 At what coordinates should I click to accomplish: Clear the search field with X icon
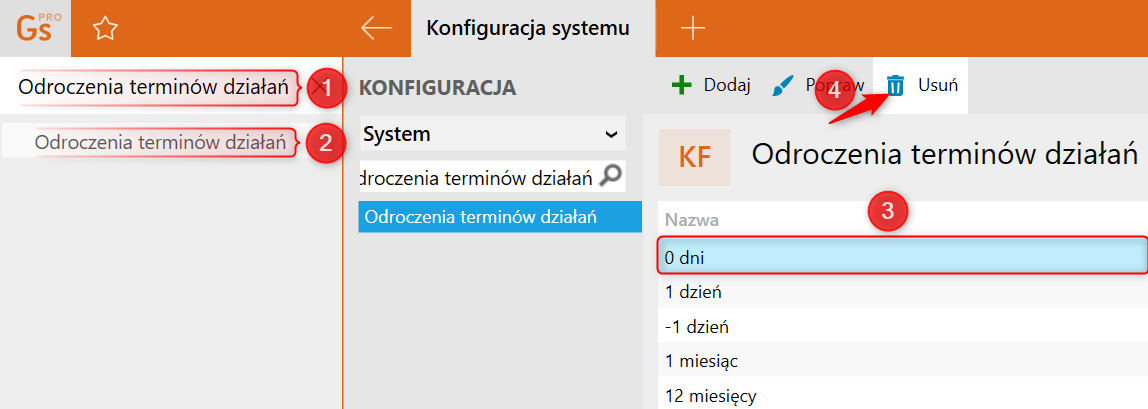pos(320,88)
